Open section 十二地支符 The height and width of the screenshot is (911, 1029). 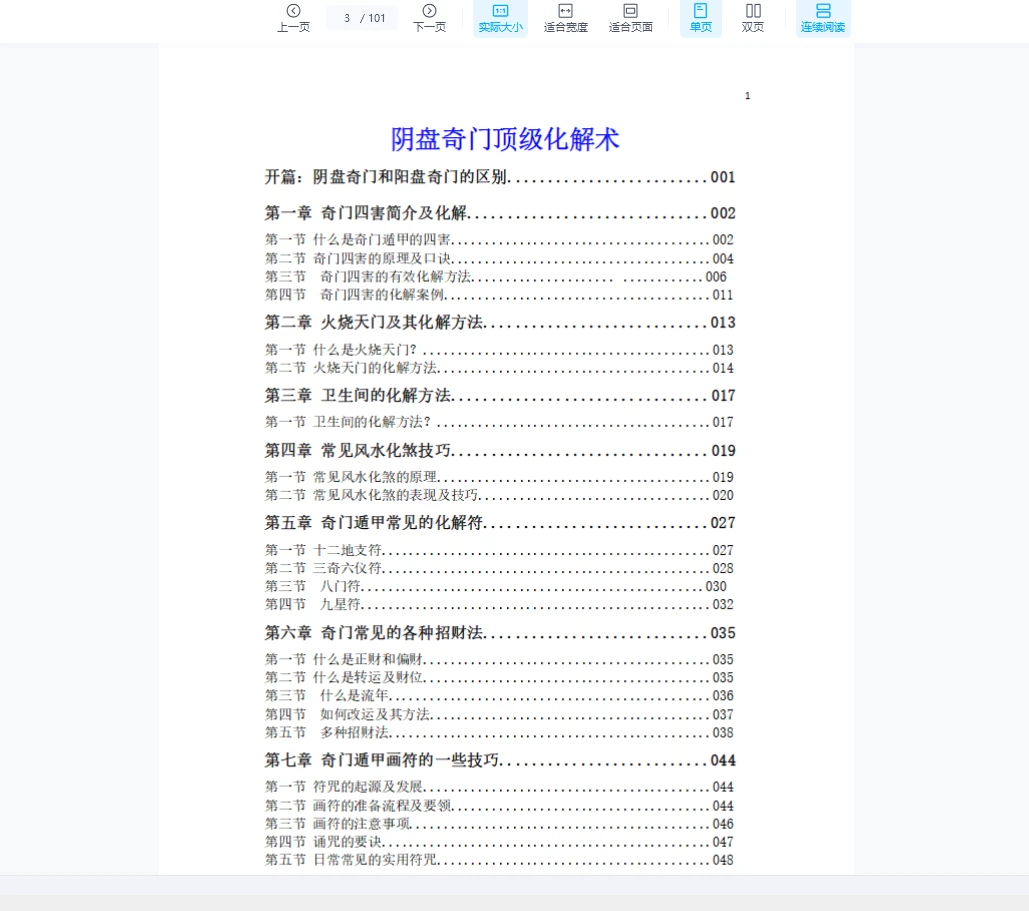point(499,550)
